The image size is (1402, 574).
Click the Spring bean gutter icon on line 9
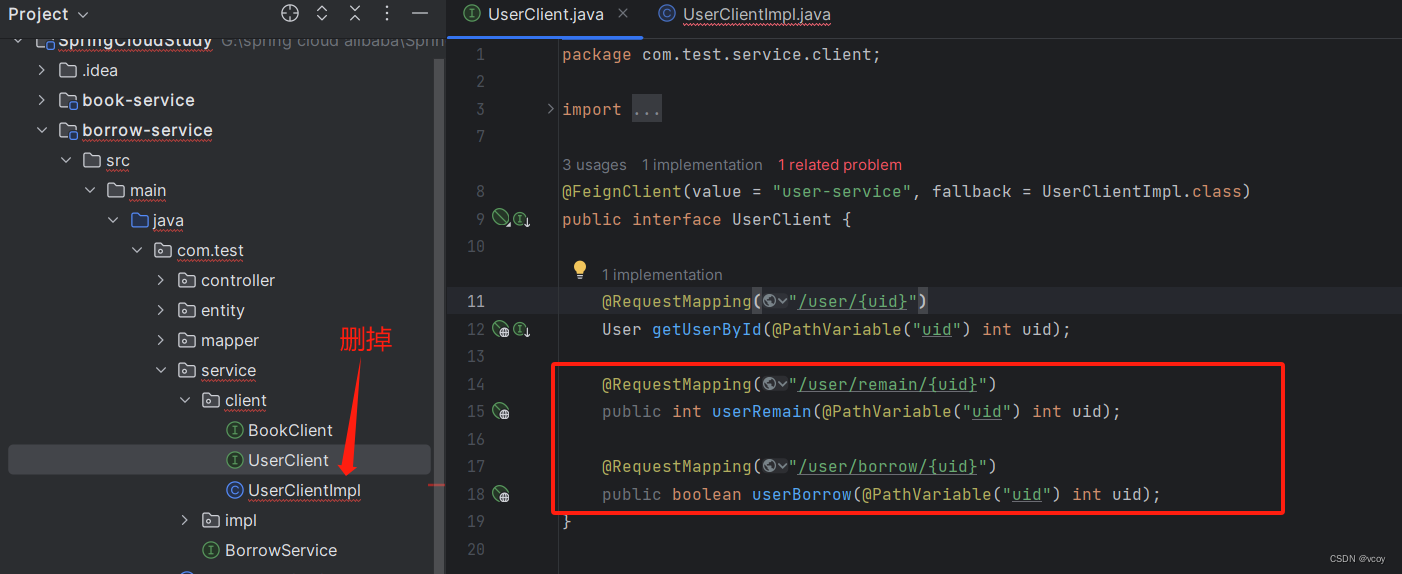501,218
